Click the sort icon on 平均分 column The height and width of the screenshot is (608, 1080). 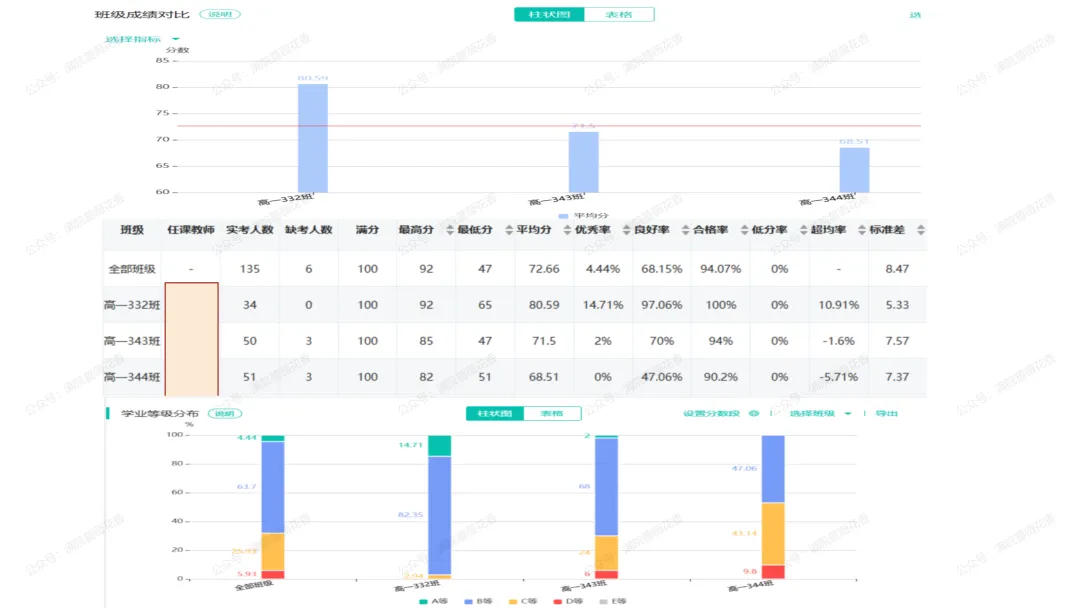click(564, 231)
